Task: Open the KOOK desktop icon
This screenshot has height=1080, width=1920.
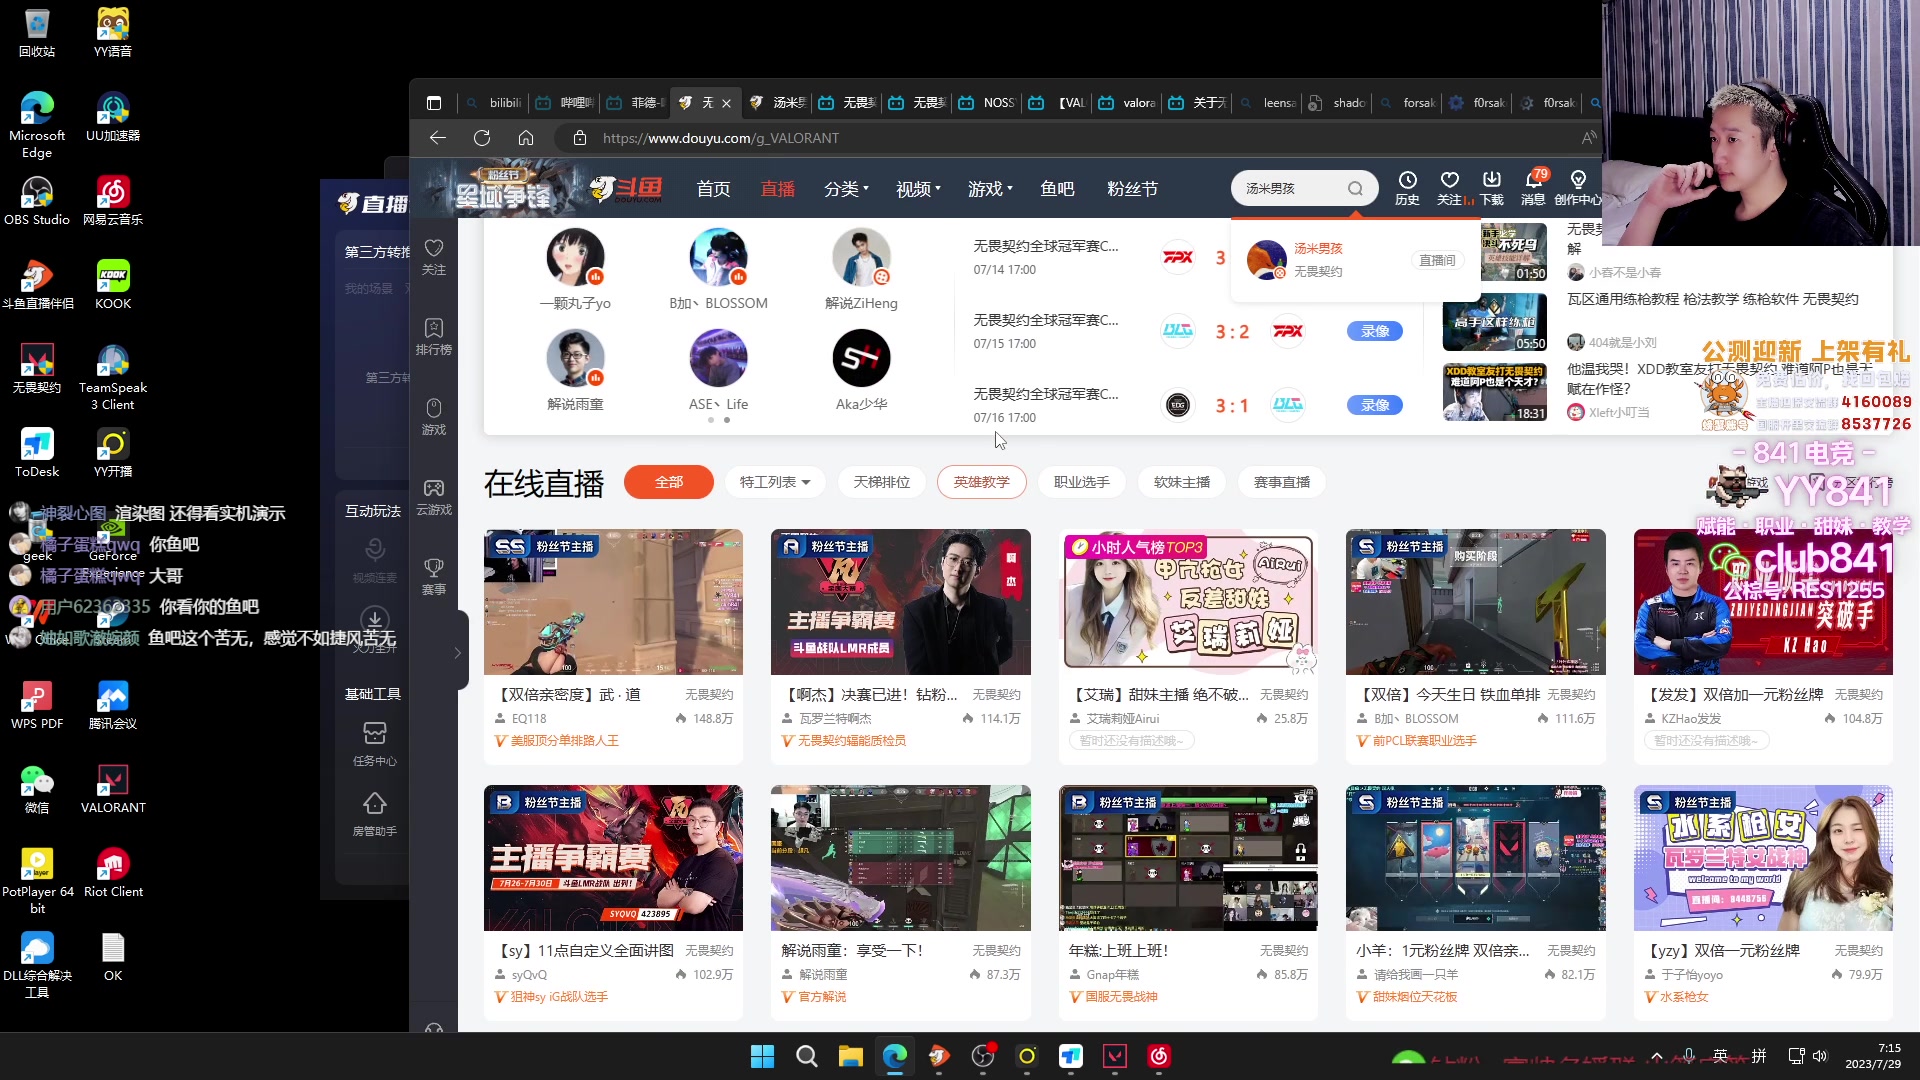Action: coord(113,284)
